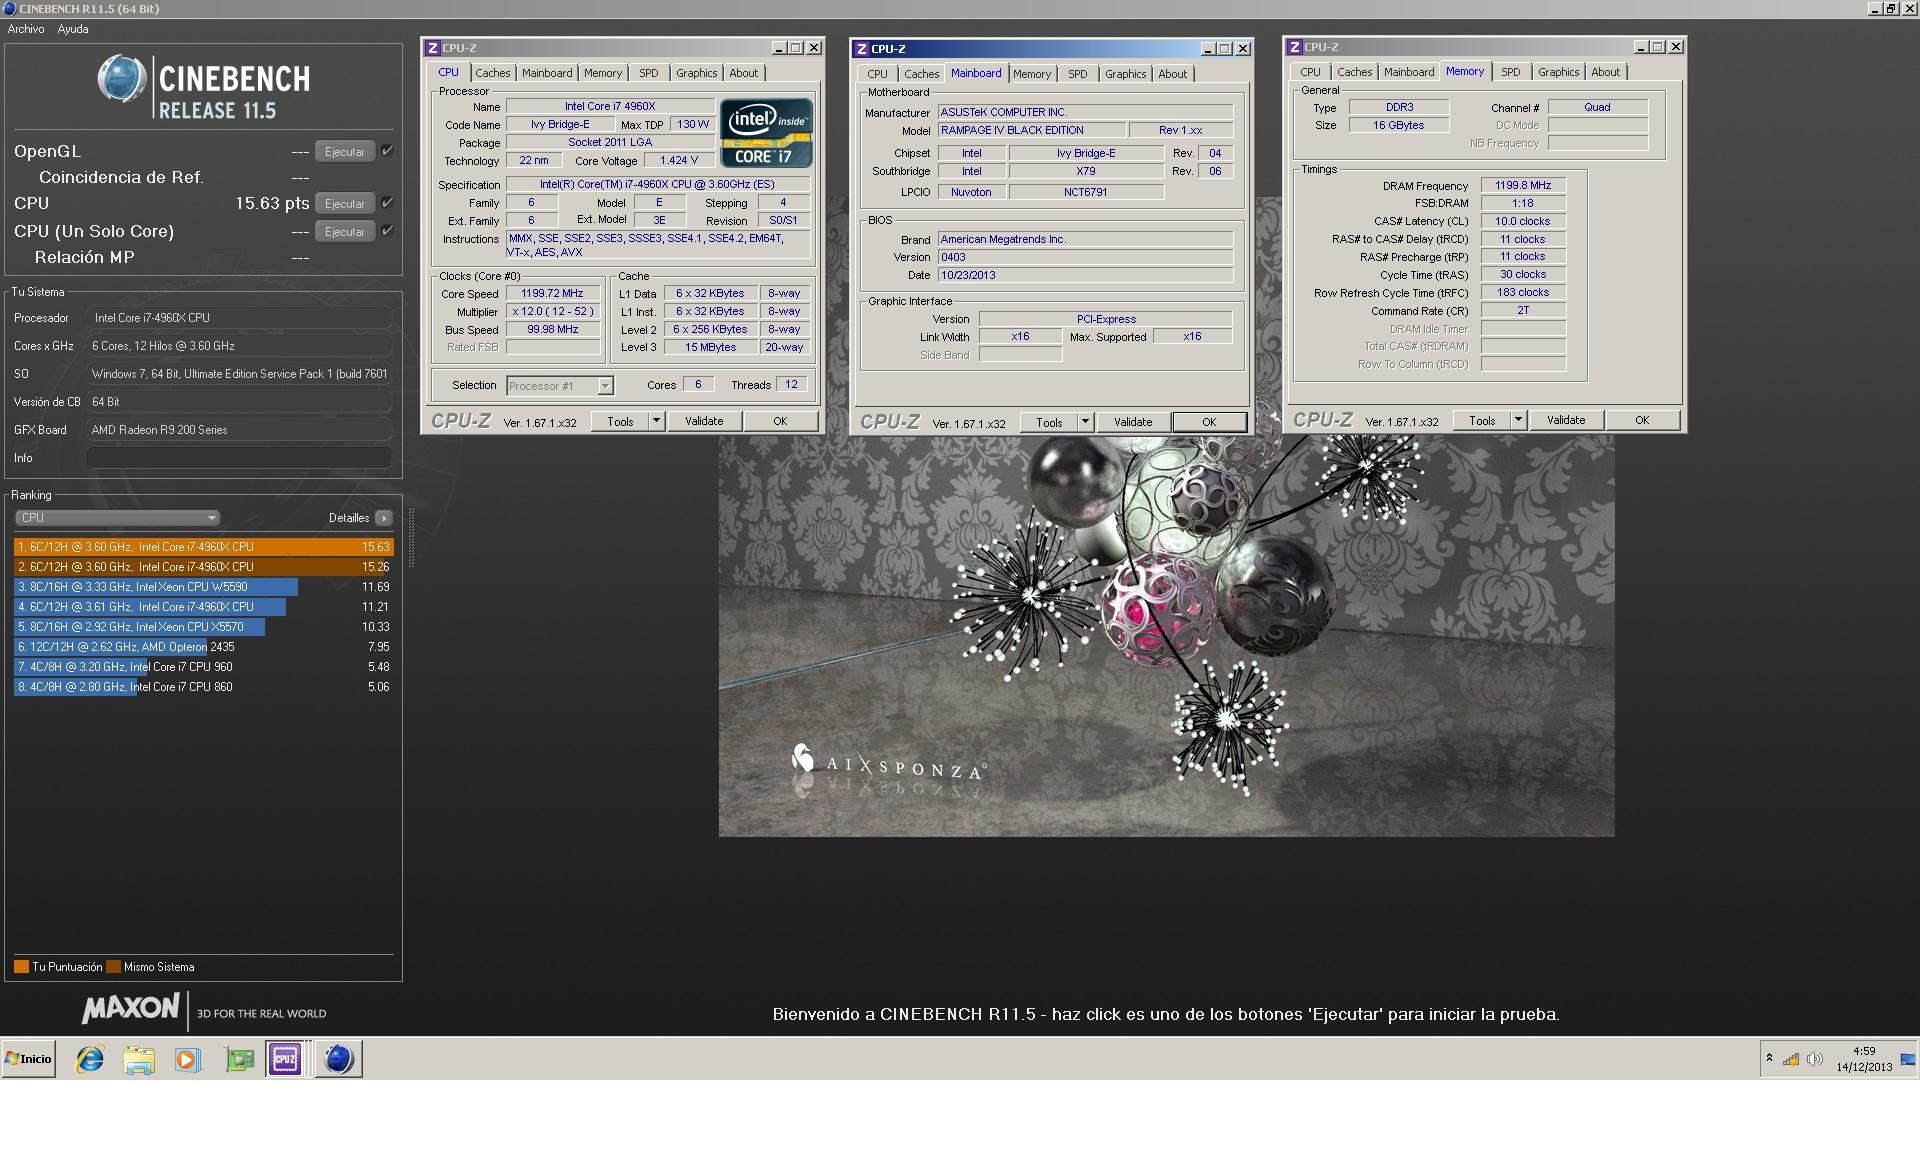The height and width of the screenshot is (1154, 1920).
Task: Click the Intel Core i7 logo badge
Action: [766, 132]
